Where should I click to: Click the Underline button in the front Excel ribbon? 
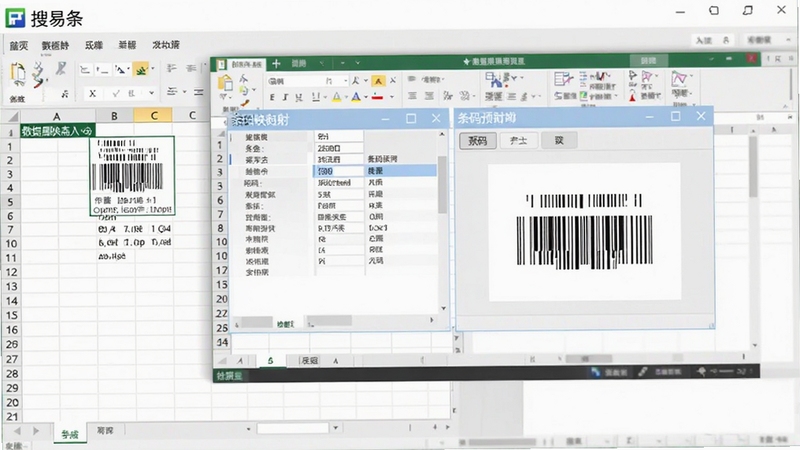point(299,97)
